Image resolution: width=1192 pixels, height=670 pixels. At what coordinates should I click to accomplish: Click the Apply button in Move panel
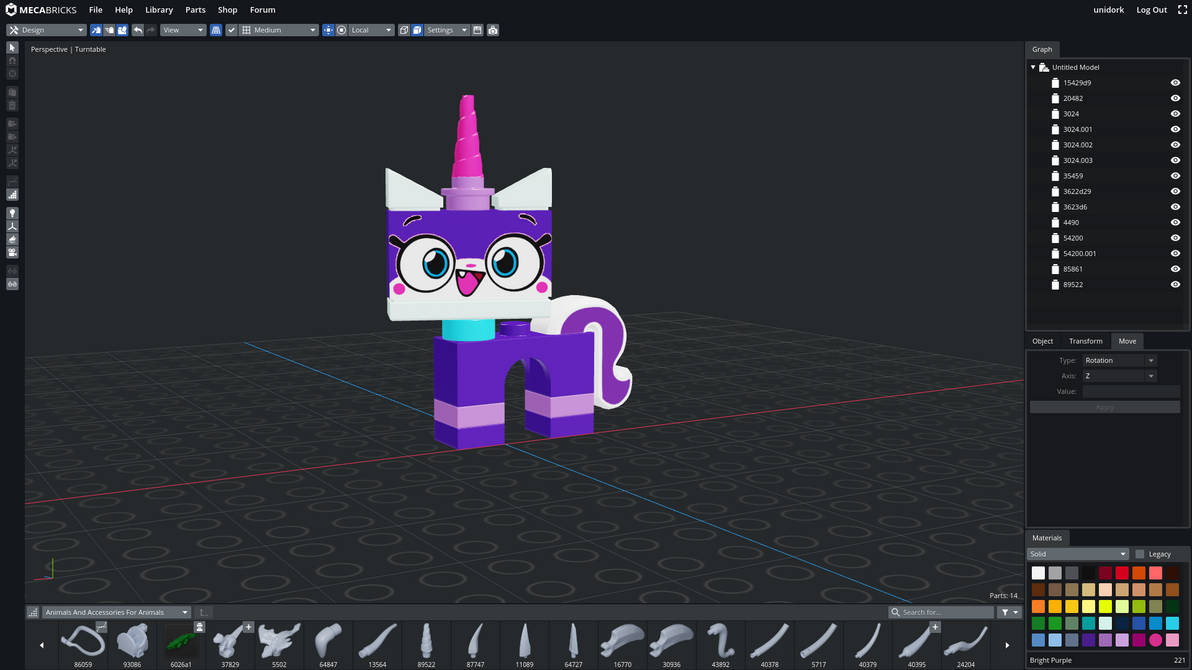(1104, 406)
